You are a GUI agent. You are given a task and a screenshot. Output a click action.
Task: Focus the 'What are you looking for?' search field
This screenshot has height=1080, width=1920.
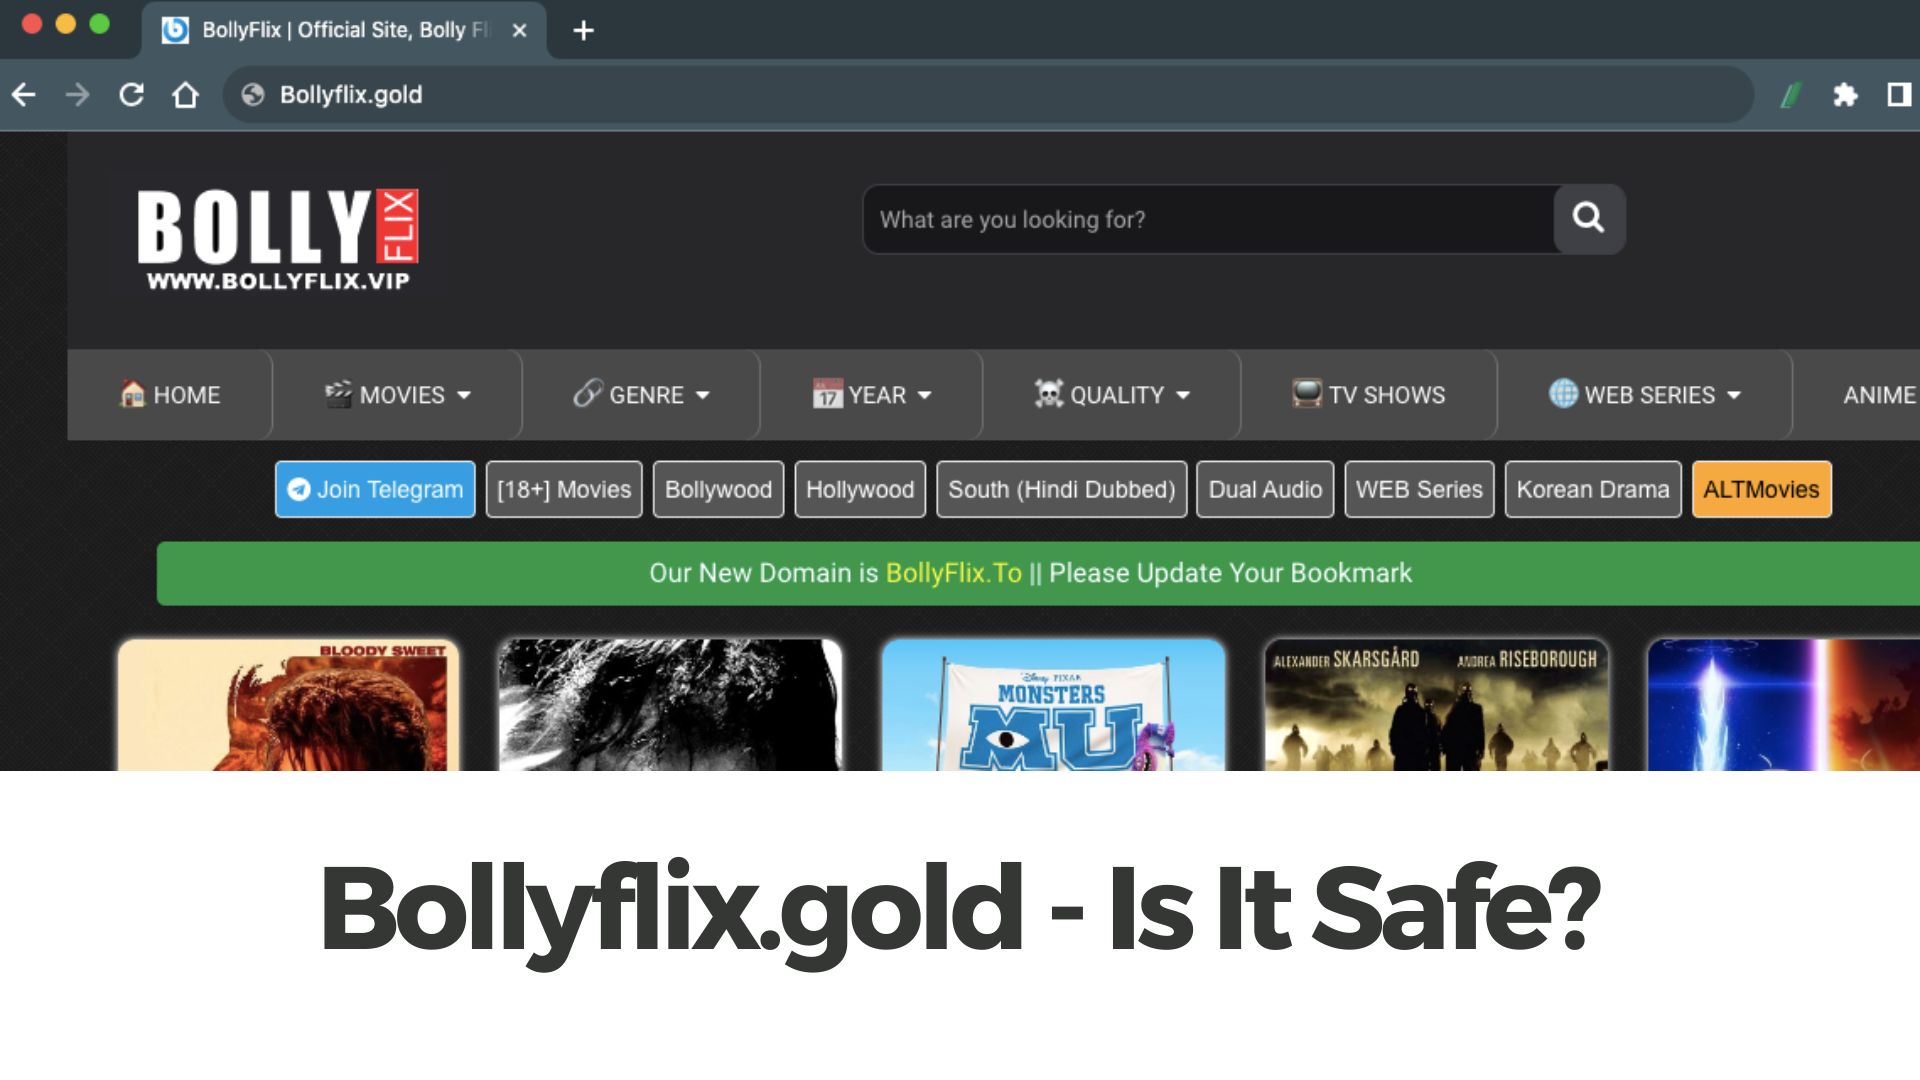click(x=1208, y=219)
